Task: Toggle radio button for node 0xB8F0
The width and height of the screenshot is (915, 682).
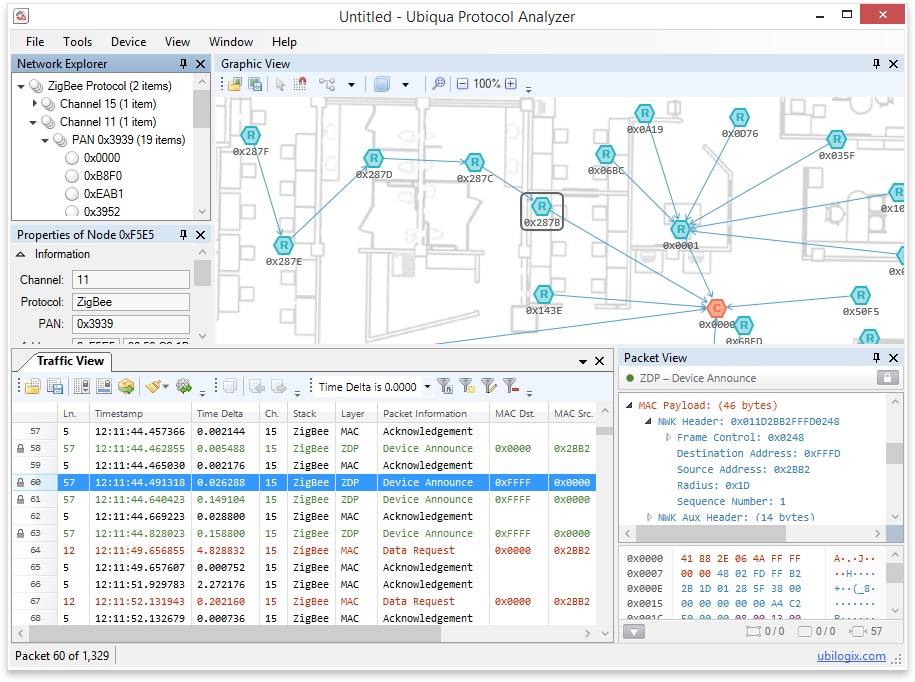Action: [72, 176]
